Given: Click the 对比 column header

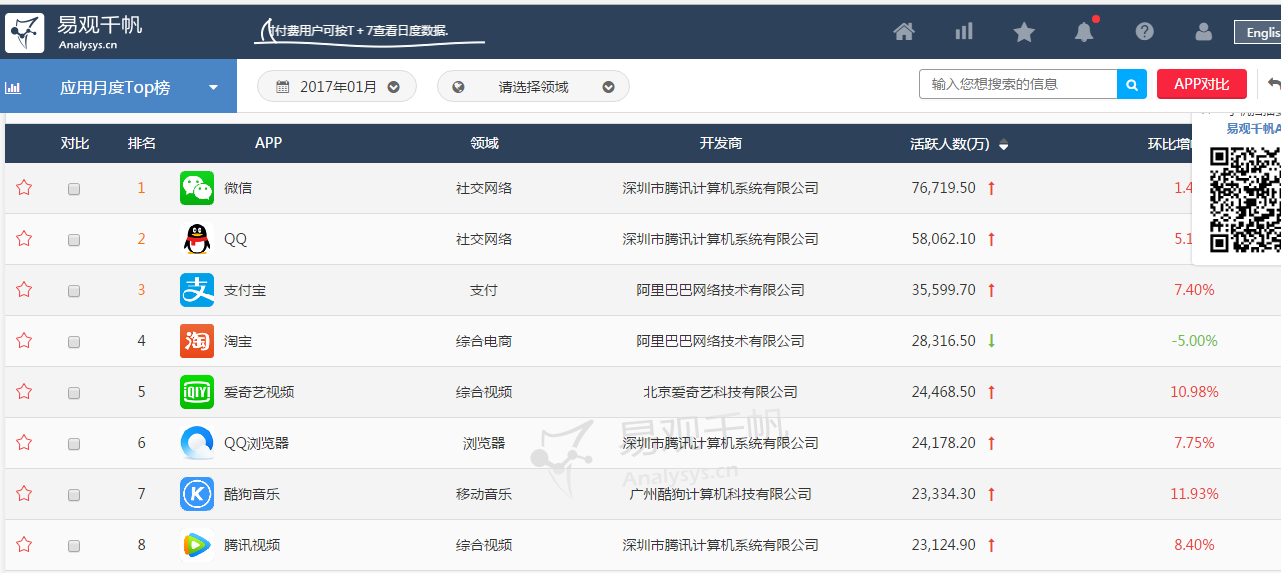Looking at the screenshot, I should pyautogui.click(x=75, y=143).
